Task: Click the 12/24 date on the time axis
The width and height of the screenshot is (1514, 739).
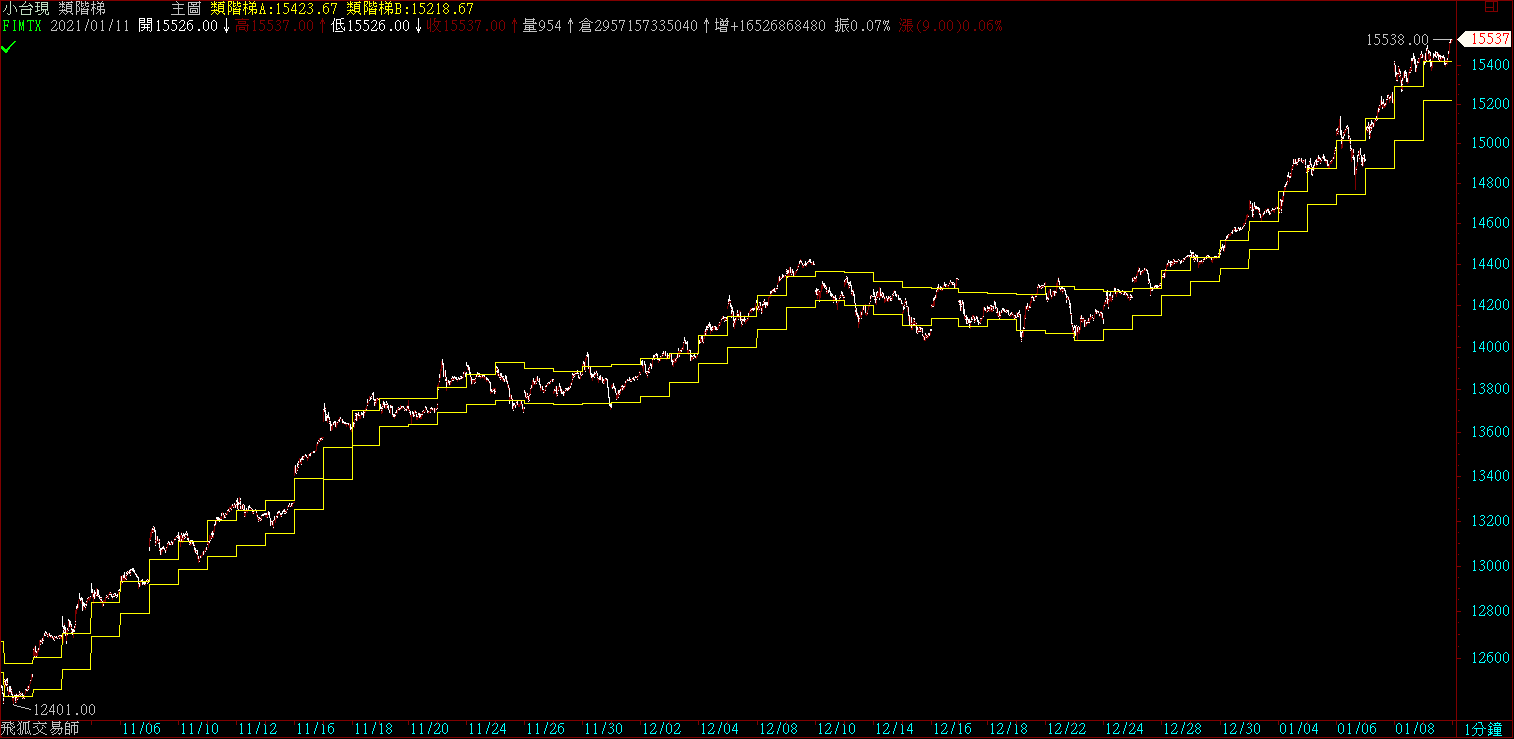Action: click(1124, 730)
